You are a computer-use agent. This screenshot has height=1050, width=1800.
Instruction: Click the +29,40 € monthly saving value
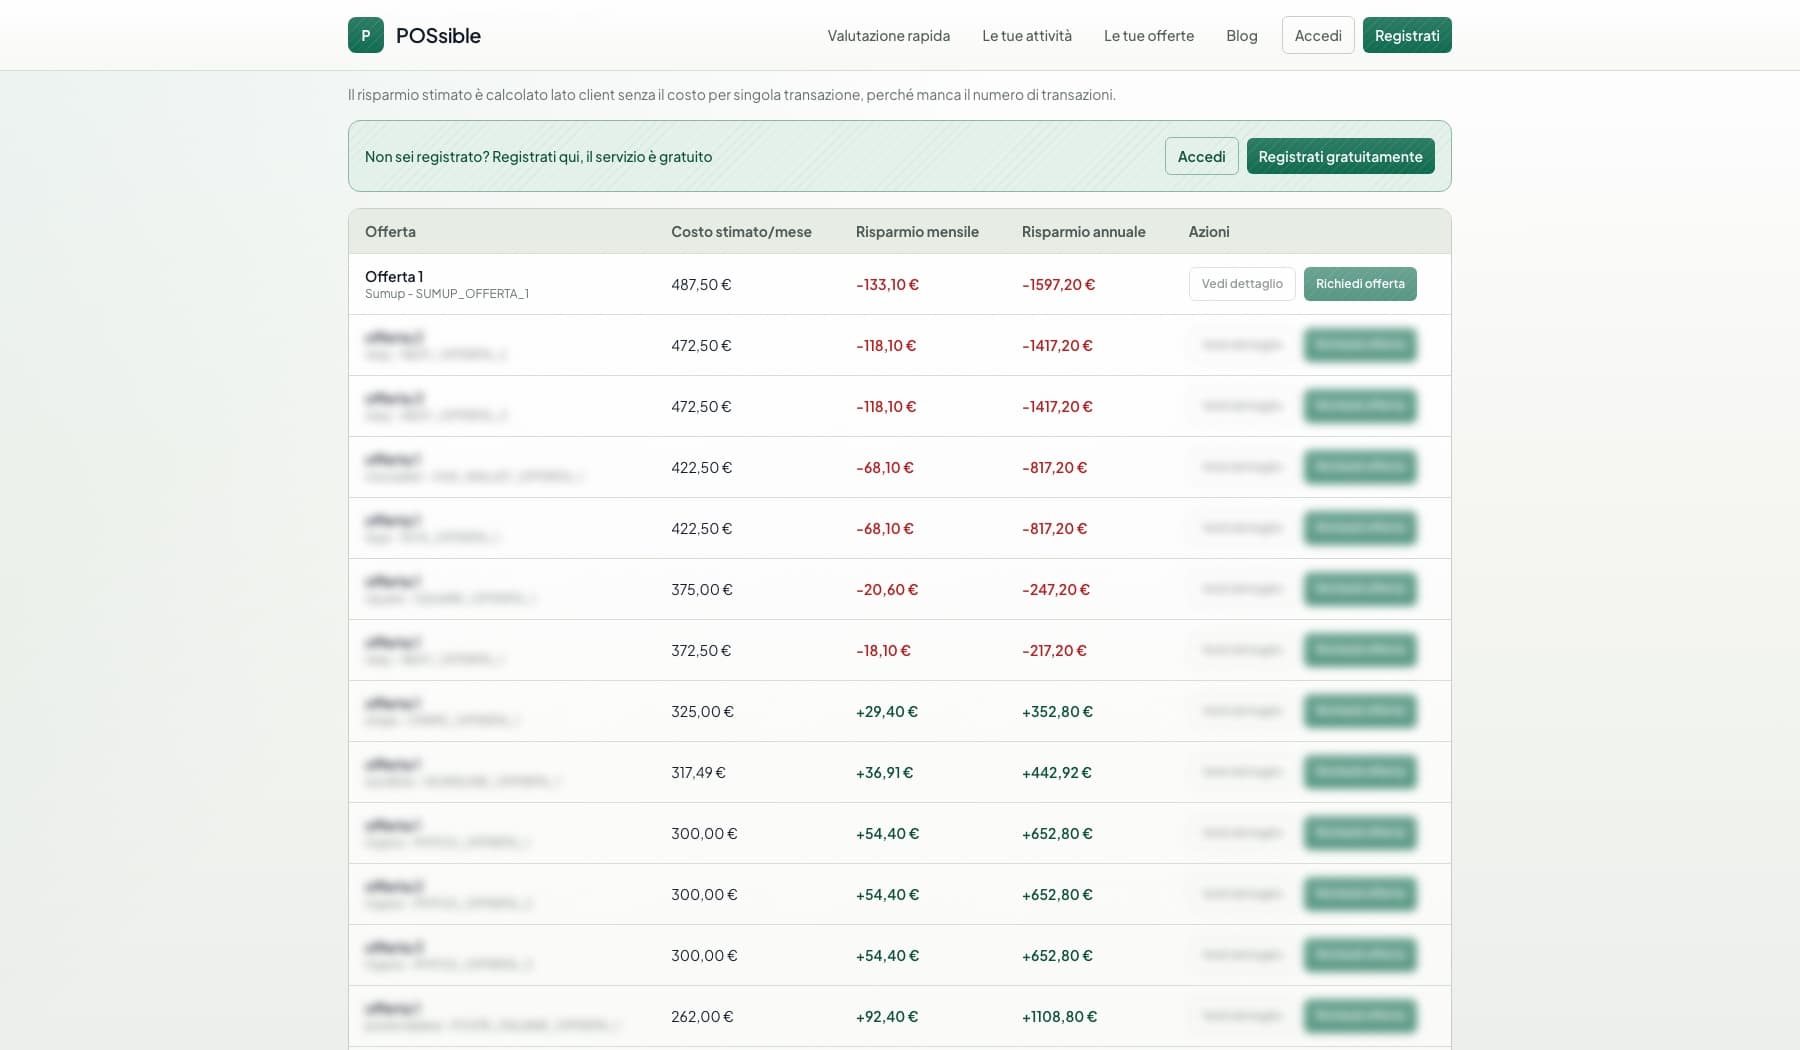click(x=887, y=712)
